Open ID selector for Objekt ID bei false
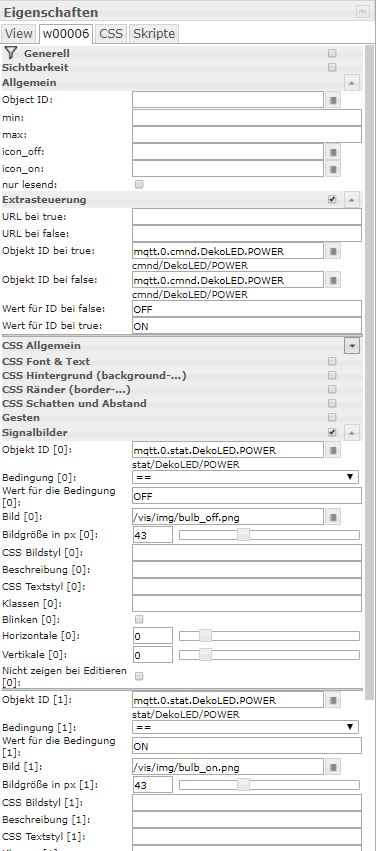Viewport: 376px width, 851px height. [x=333, y=280]
